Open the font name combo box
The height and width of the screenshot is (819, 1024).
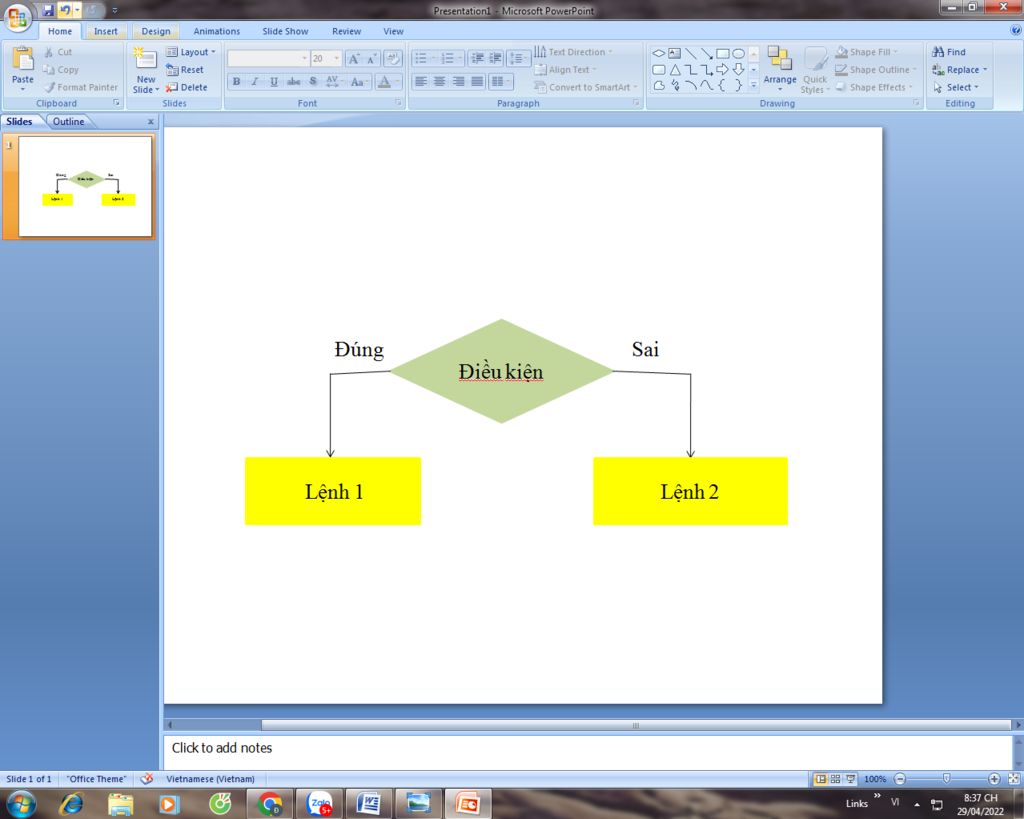tap(268, 59)
